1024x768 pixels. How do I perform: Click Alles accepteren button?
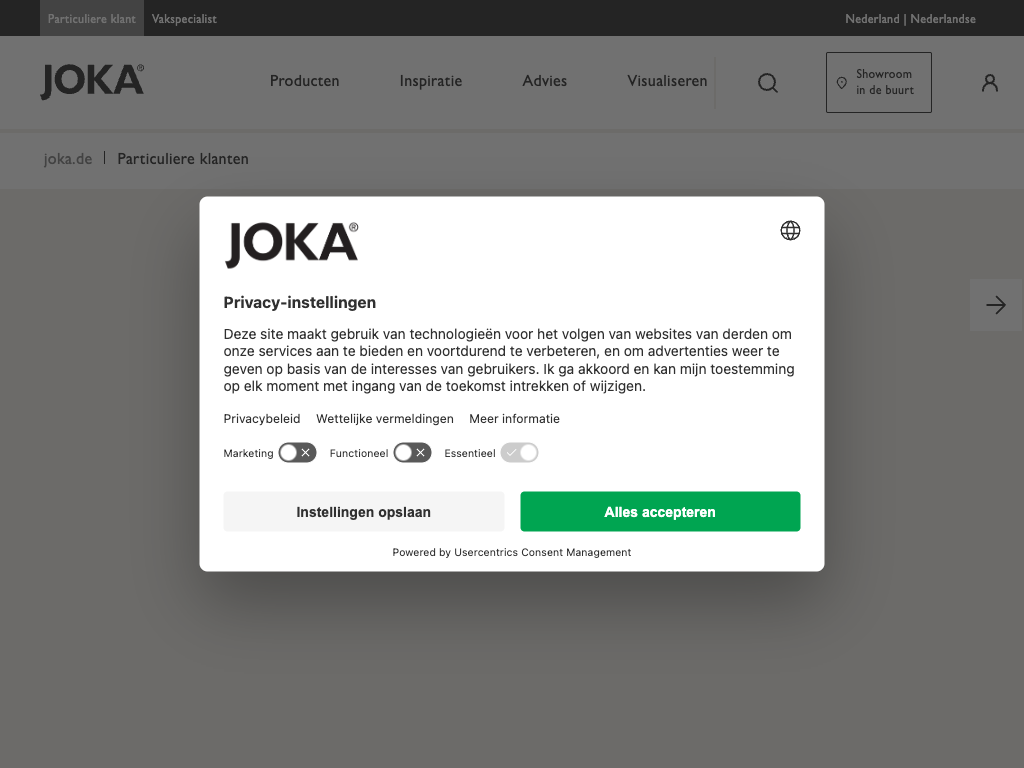(660, 512)
